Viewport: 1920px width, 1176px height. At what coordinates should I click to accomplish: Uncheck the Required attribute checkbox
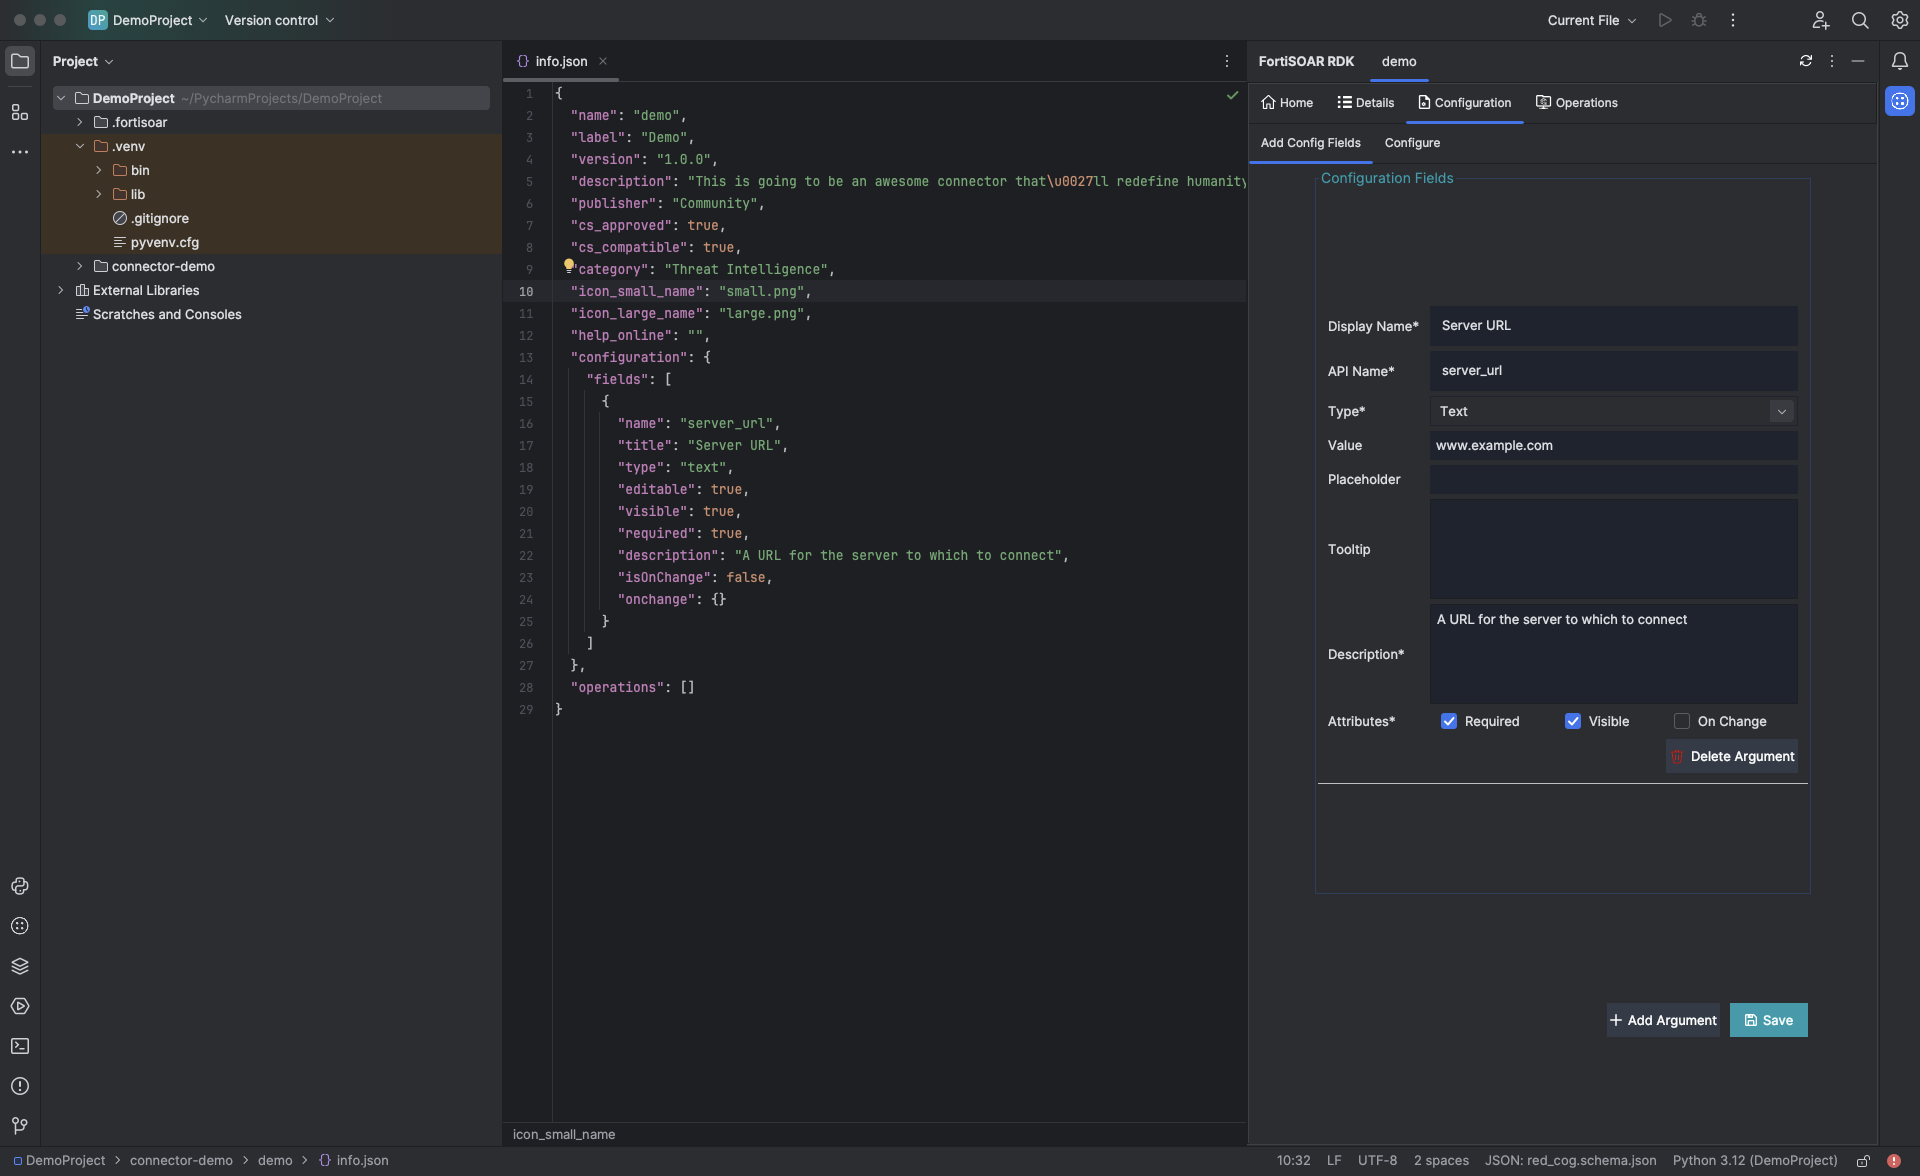coord(1449,721)
